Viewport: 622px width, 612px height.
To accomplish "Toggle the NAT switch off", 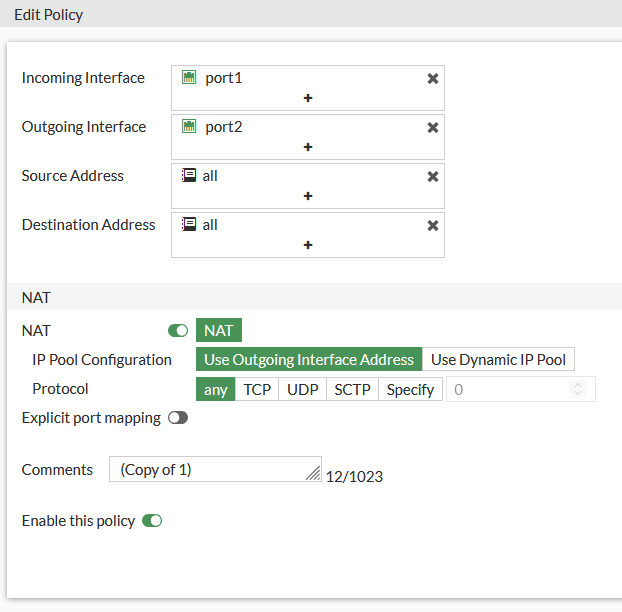I will point(178,331).
